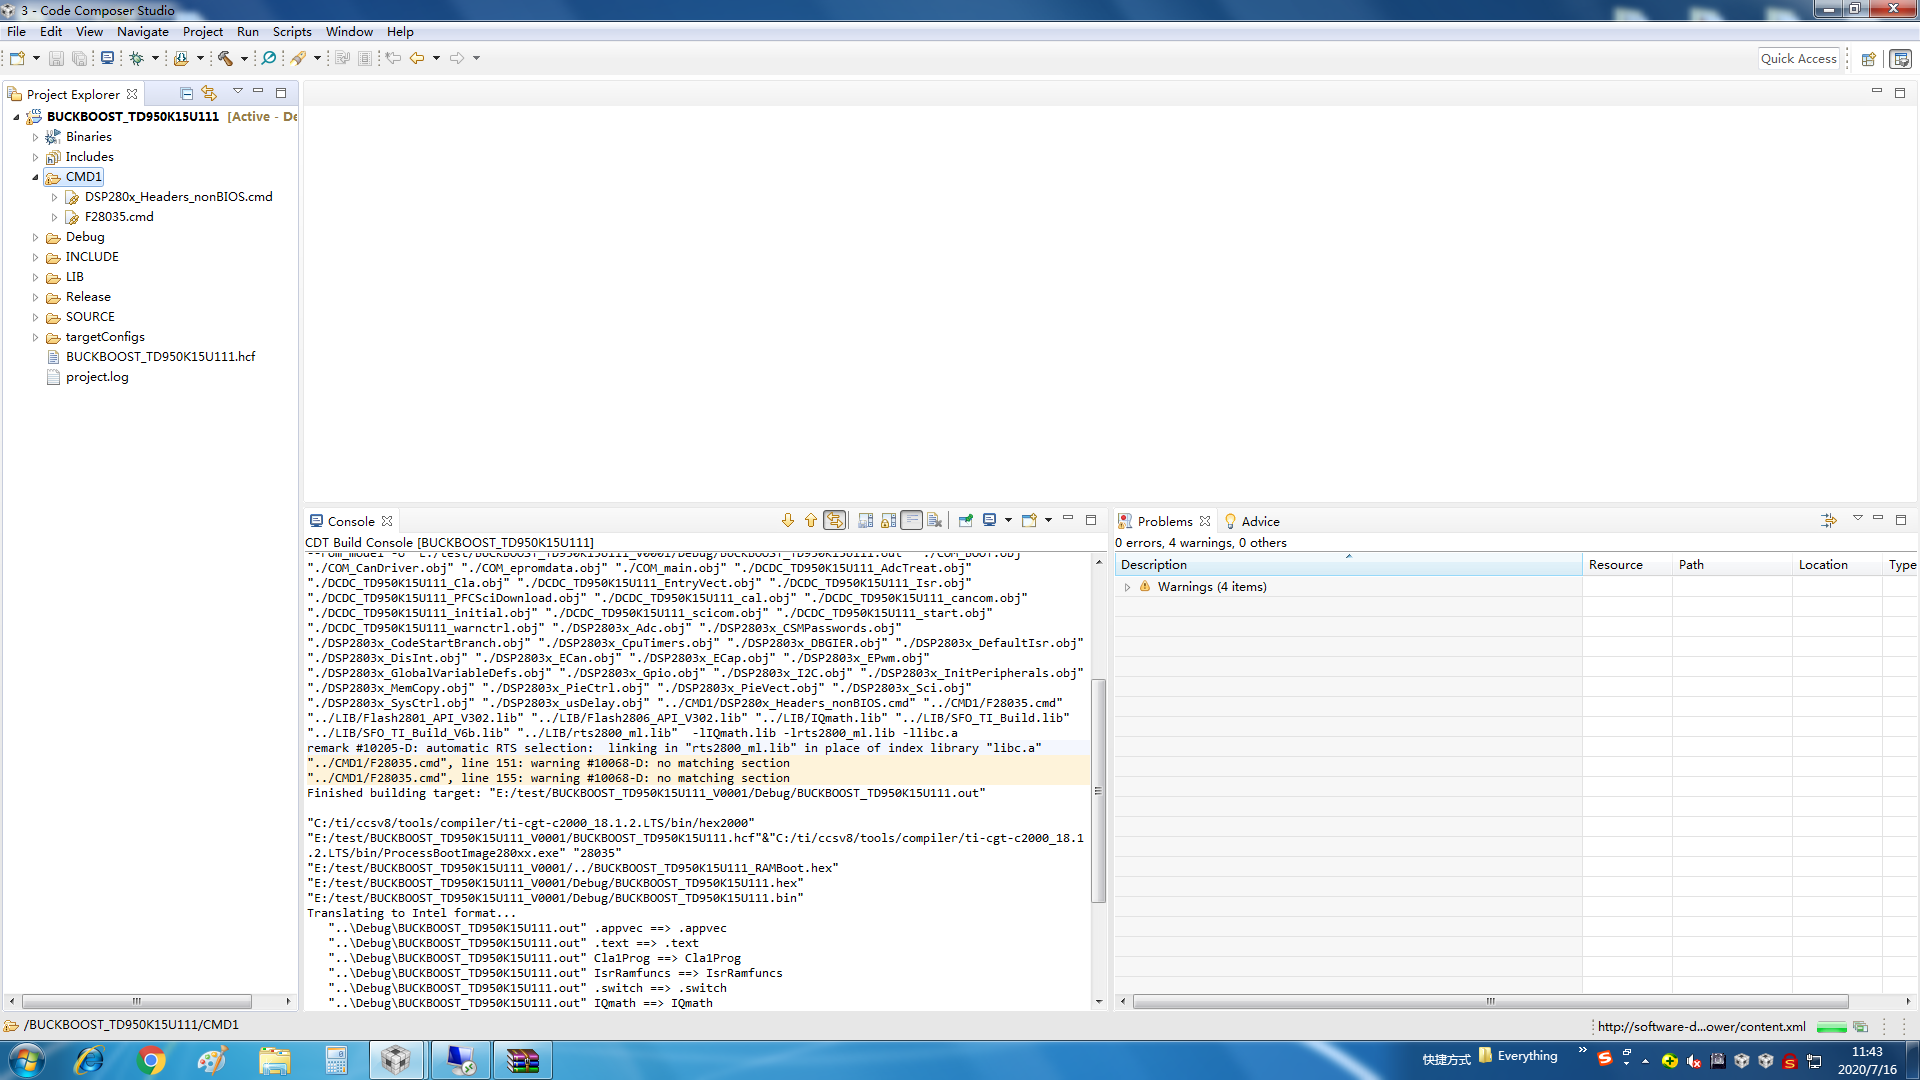Expand the Warnings (4 items) group
The width and height of the screenshot is (1920, 1080).
pyautogui.click(x=1127, y=587)
